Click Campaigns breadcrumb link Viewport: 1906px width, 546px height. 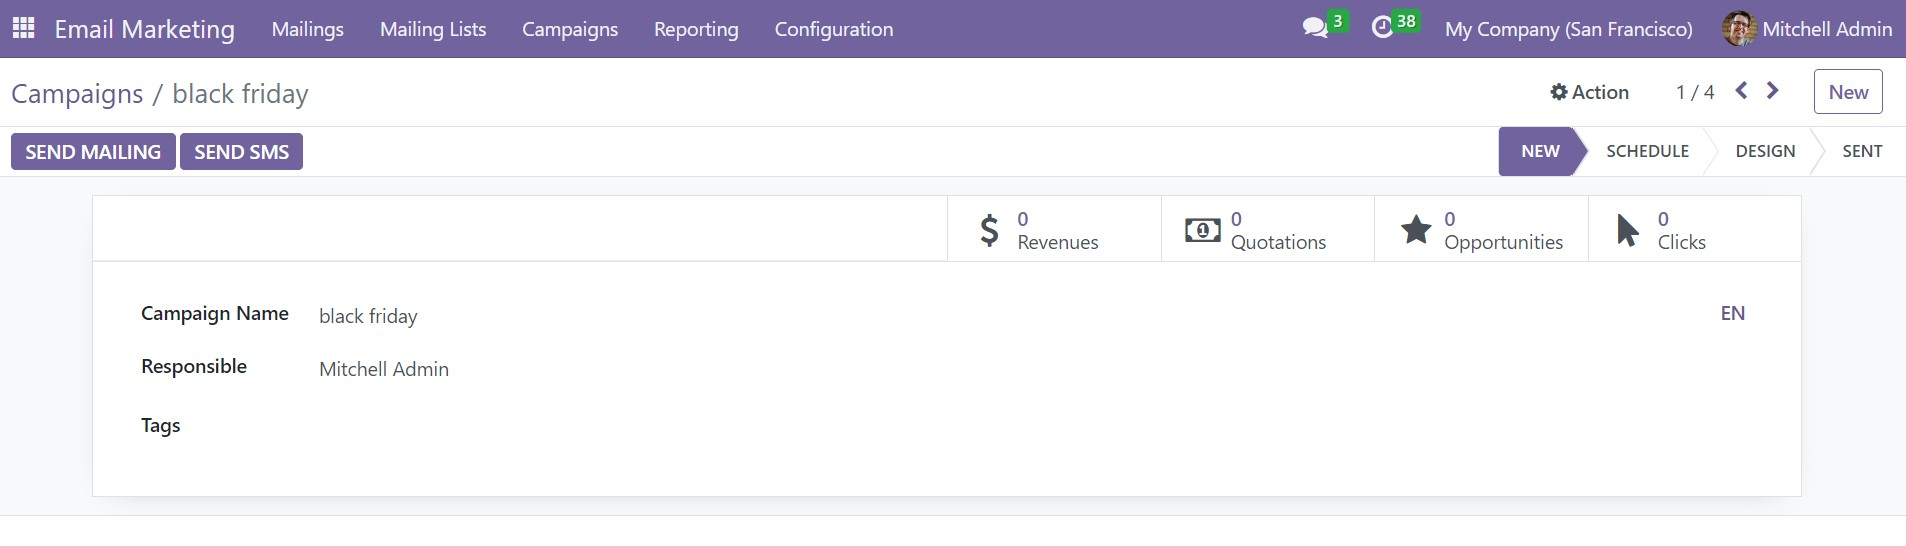click(x=77, y=93)
